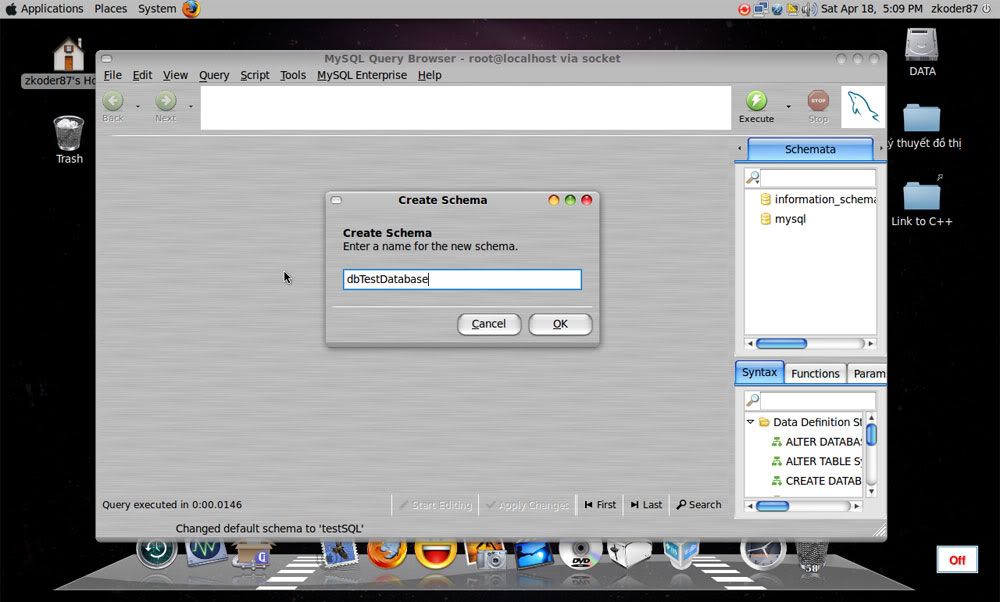Click the network monitors tray icon
Viewport: 1000px width, 602px height.
click(x=760, y=9)
